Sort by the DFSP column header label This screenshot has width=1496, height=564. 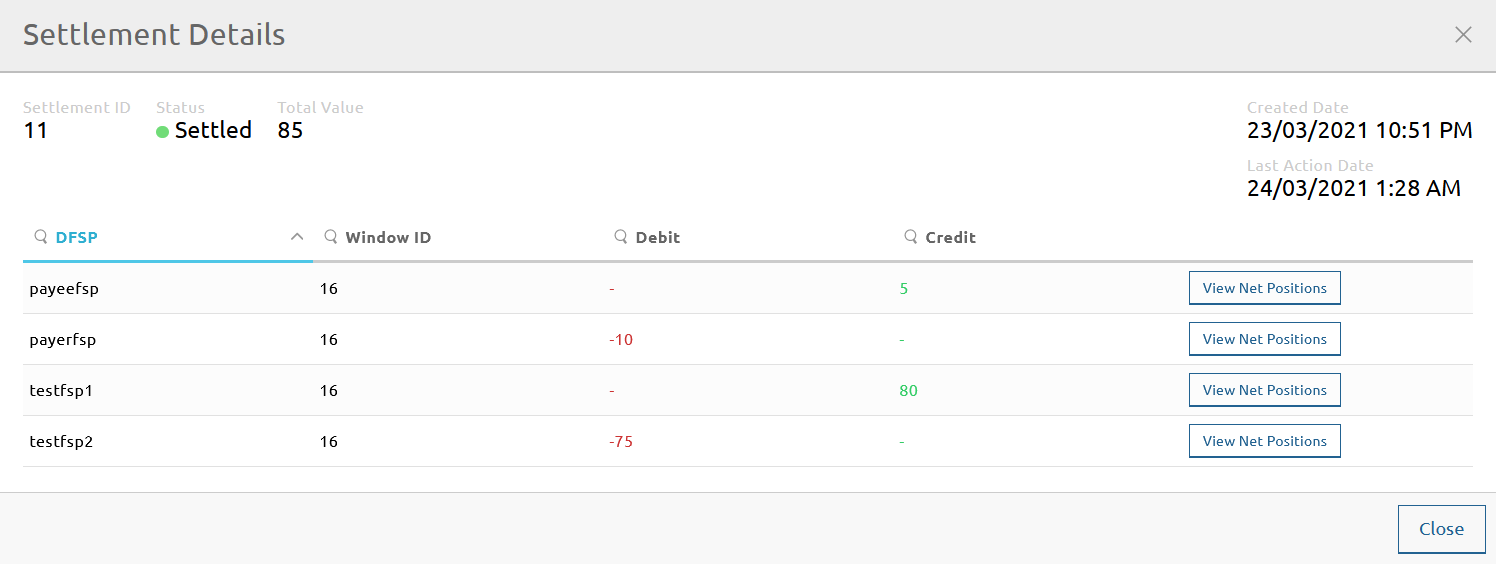pyautogui.click(x=77, y=237)
